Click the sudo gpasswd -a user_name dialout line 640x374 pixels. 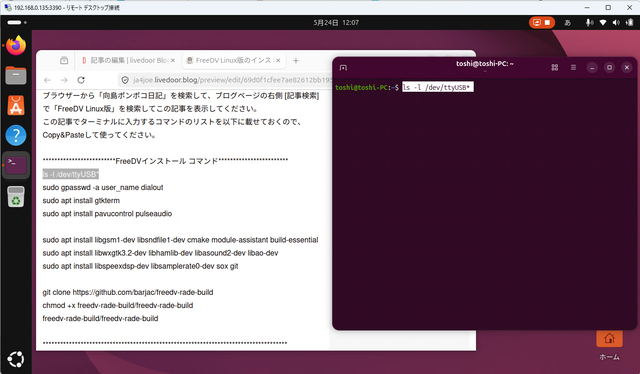[103, 187]
